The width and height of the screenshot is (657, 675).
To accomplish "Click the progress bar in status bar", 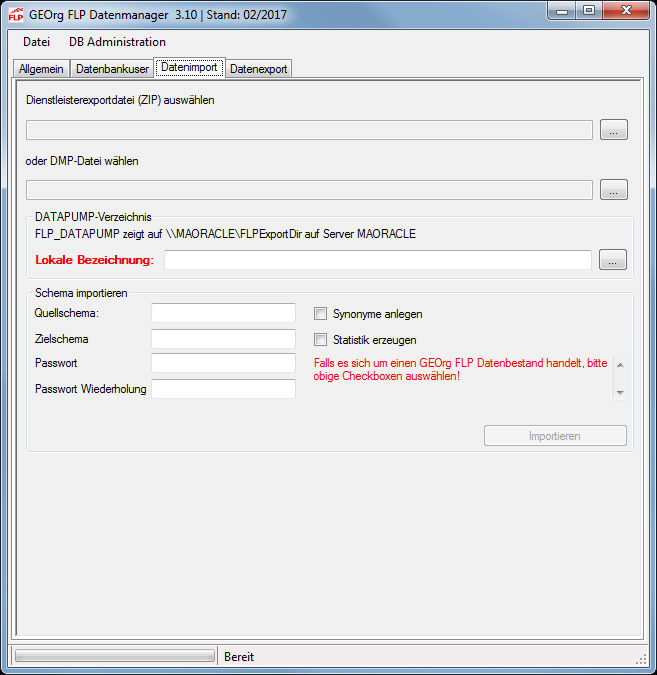I will [x=114, y=657].
